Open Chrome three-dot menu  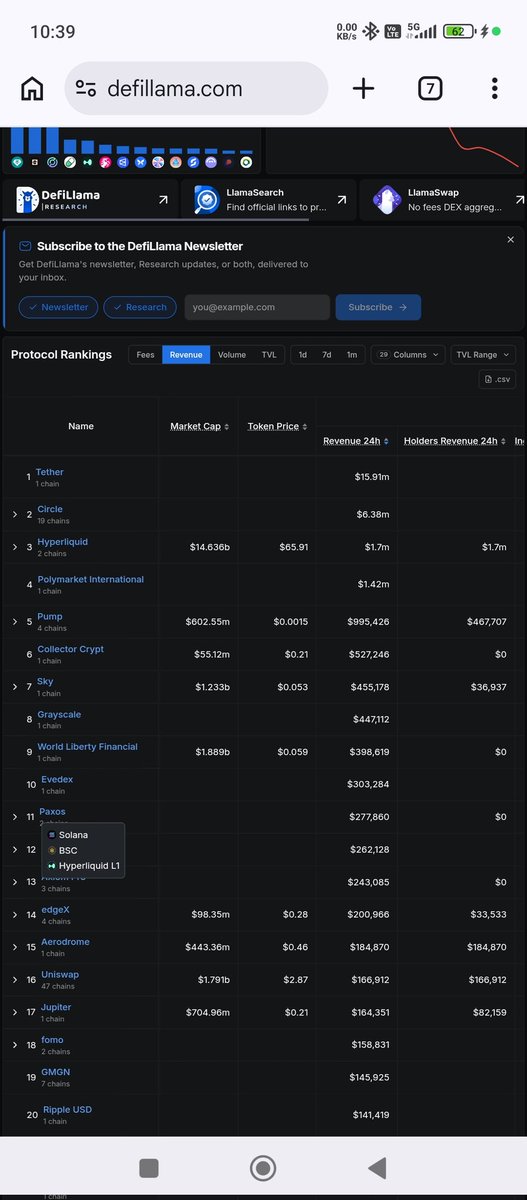coord(494,88)
